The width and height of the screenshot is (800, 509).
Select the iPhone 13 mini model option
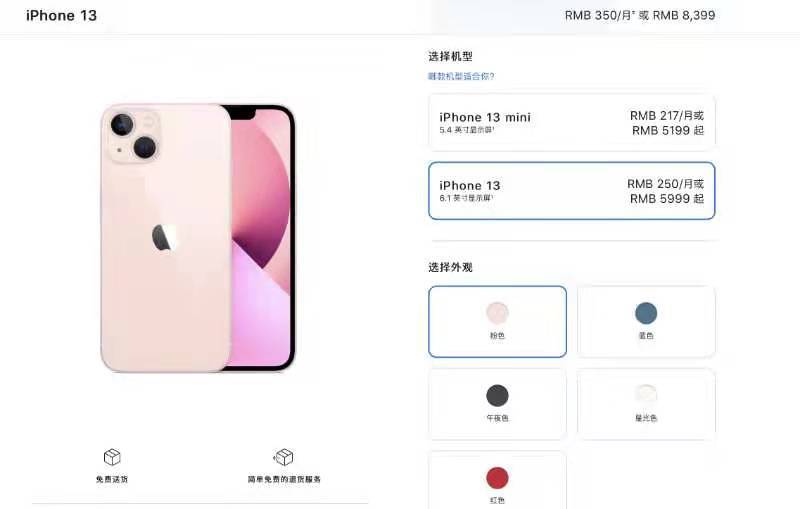pos(571,123)
